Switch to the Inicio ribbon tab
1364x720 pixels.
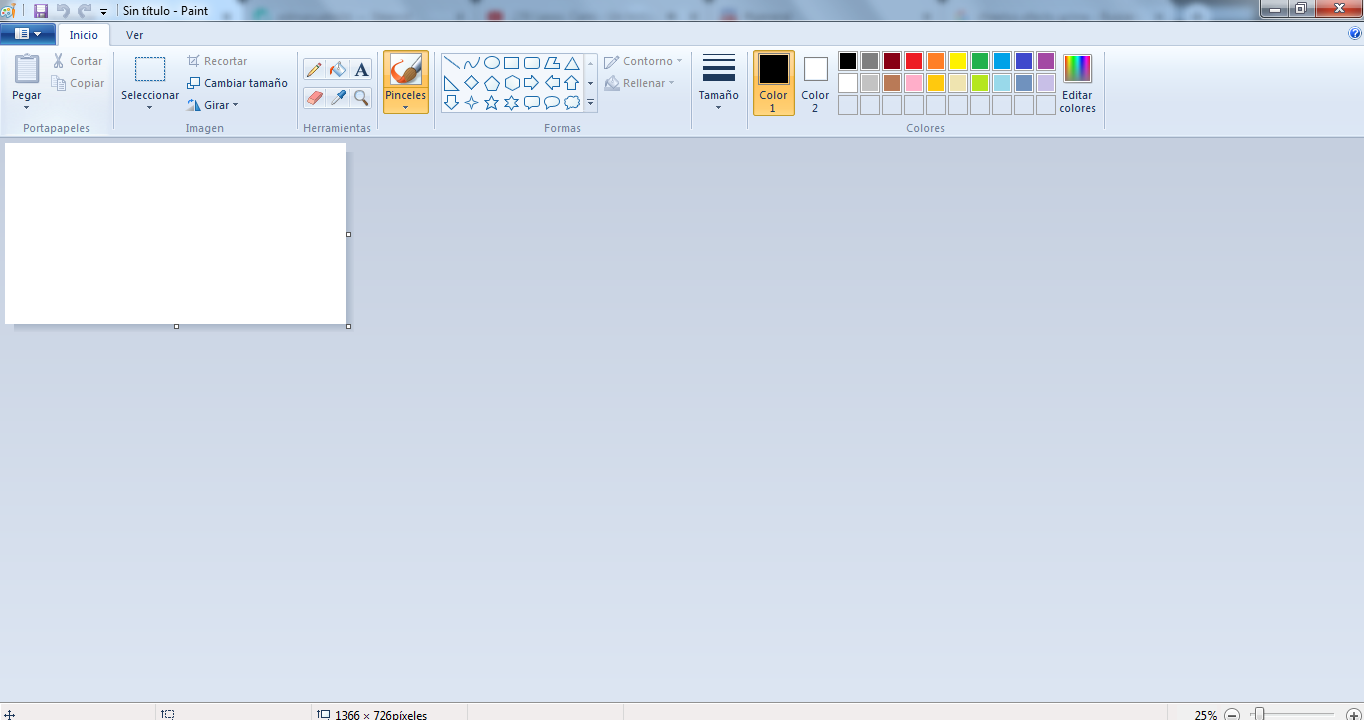[84, 35]
